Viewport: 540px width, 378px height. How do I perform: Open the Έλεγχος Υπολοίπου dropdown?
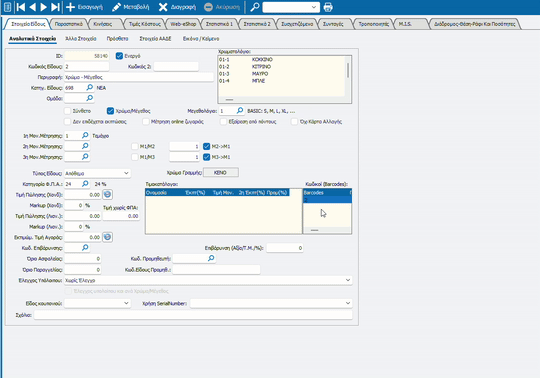208,280
